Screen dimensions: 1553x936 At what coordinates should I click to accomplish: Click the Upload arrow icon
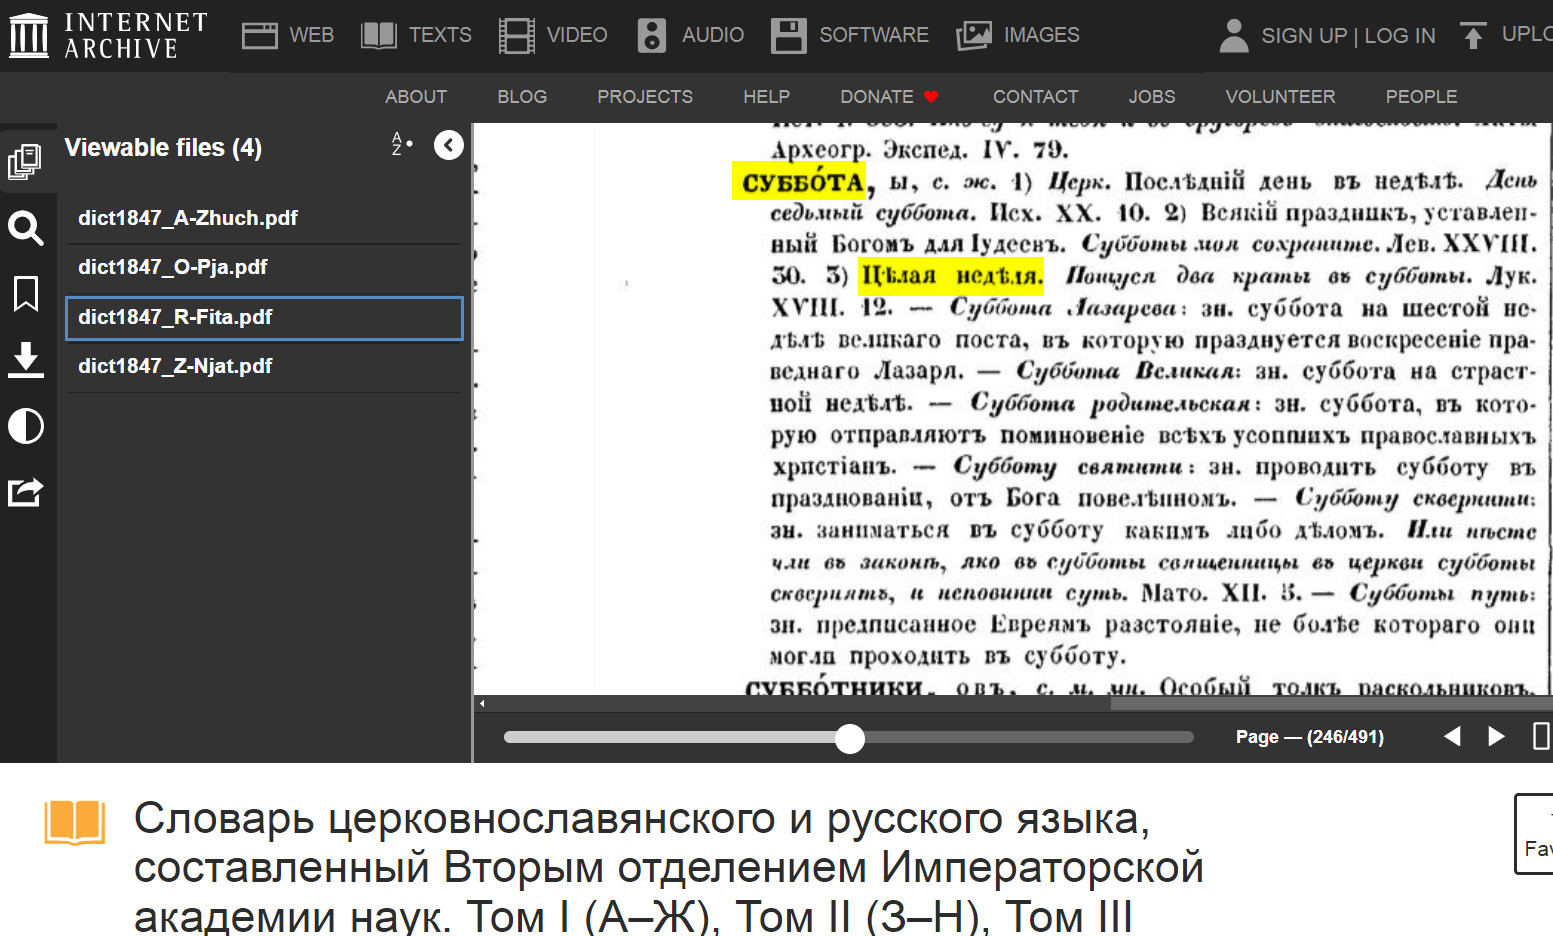click(x=1473, y=35)
